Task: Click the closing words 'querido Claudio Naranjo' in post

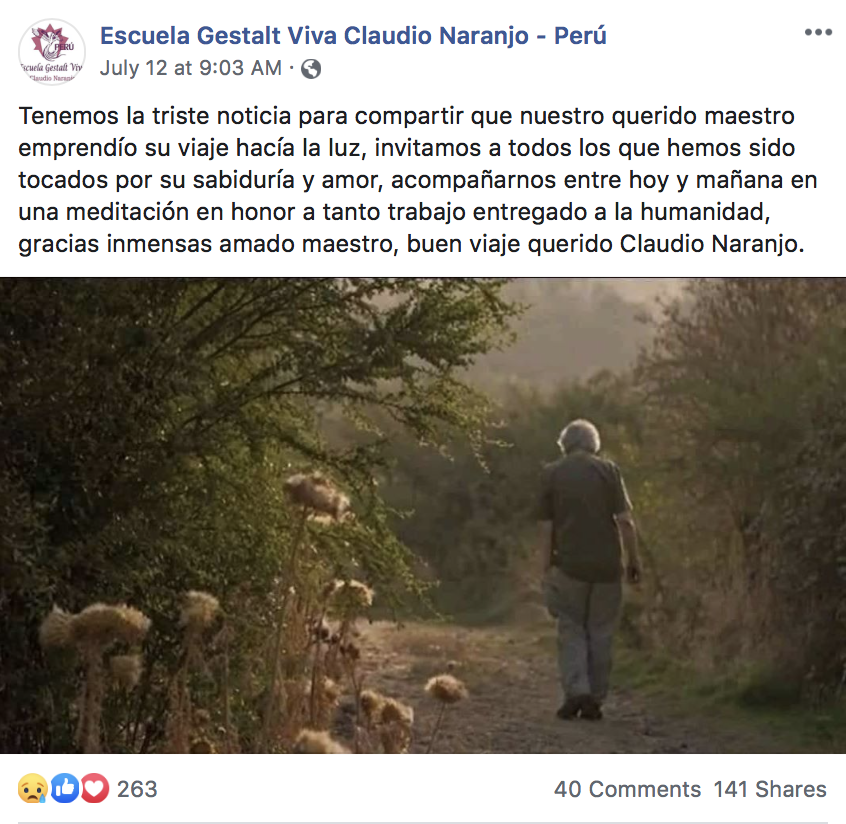Action: tap(663, 244)
